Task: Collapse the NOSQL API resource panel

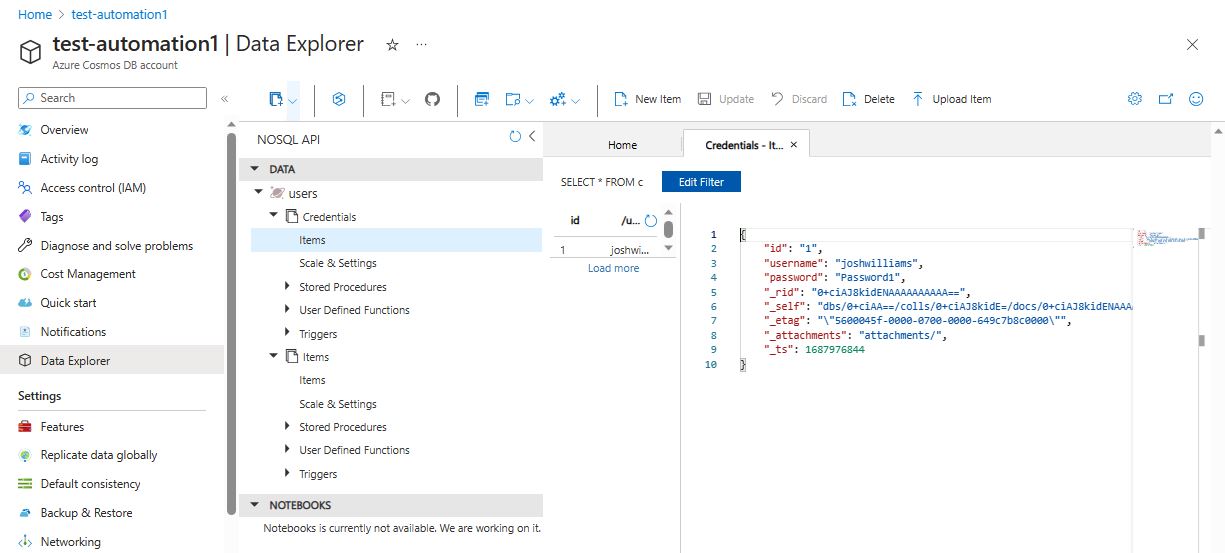Action: coord(532,136)
